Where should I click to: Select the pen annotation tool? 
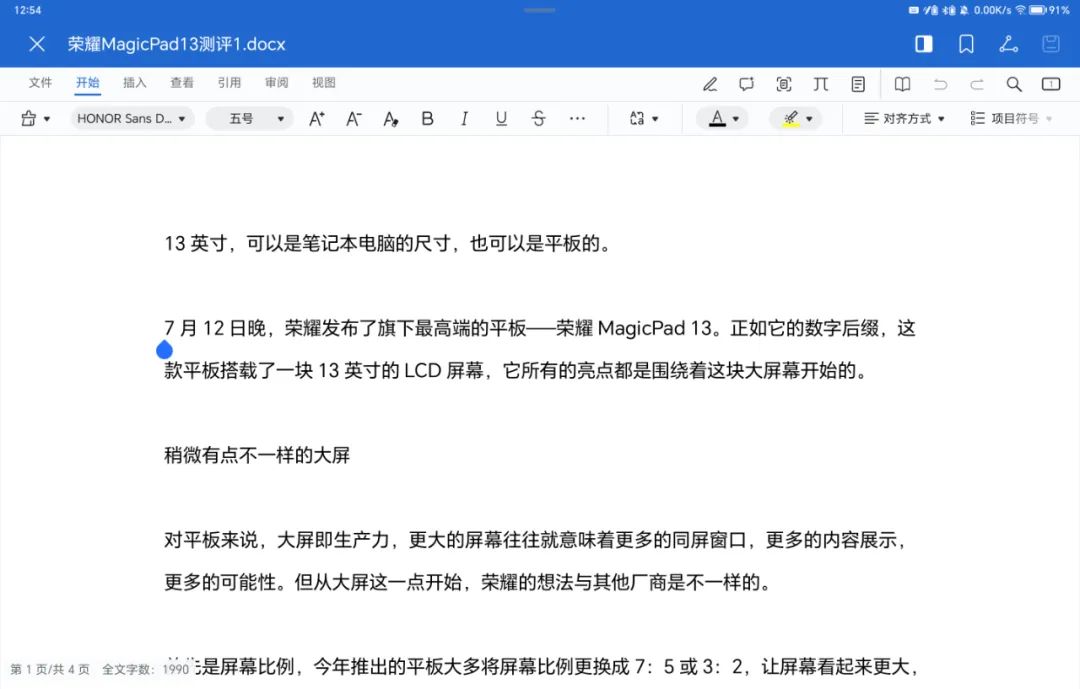(x=712, y=84)
